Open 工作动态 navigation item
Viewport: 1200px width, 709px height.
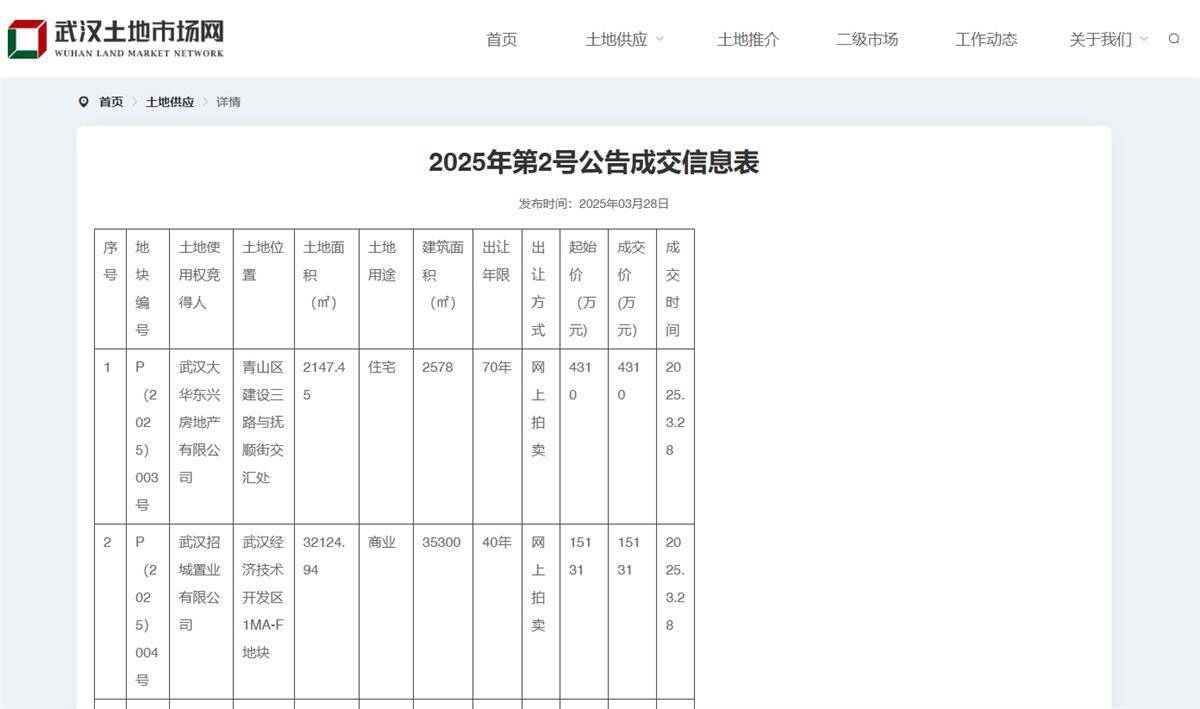[986, 39]
